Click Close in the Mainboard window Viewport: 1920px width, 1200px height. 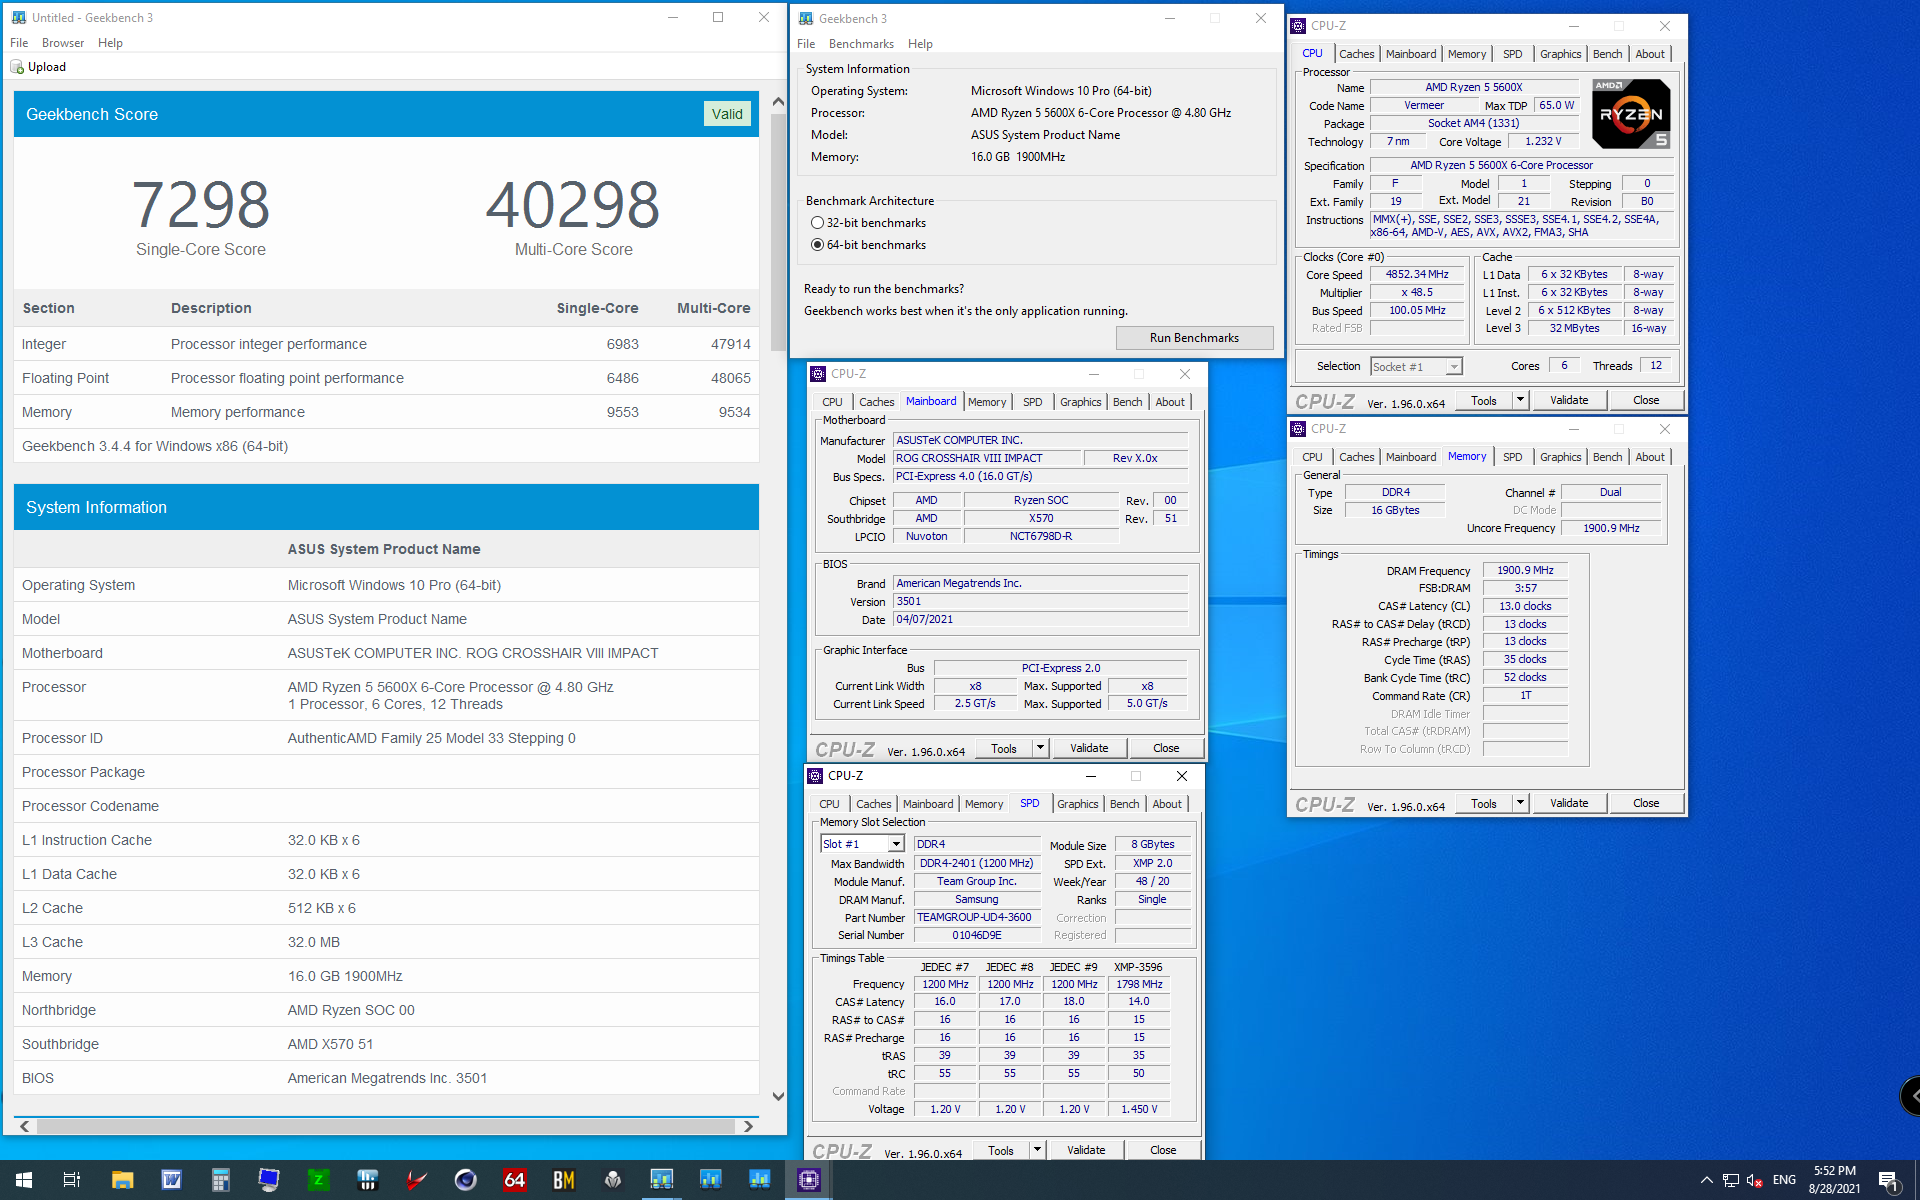[x=1166, y=748]
